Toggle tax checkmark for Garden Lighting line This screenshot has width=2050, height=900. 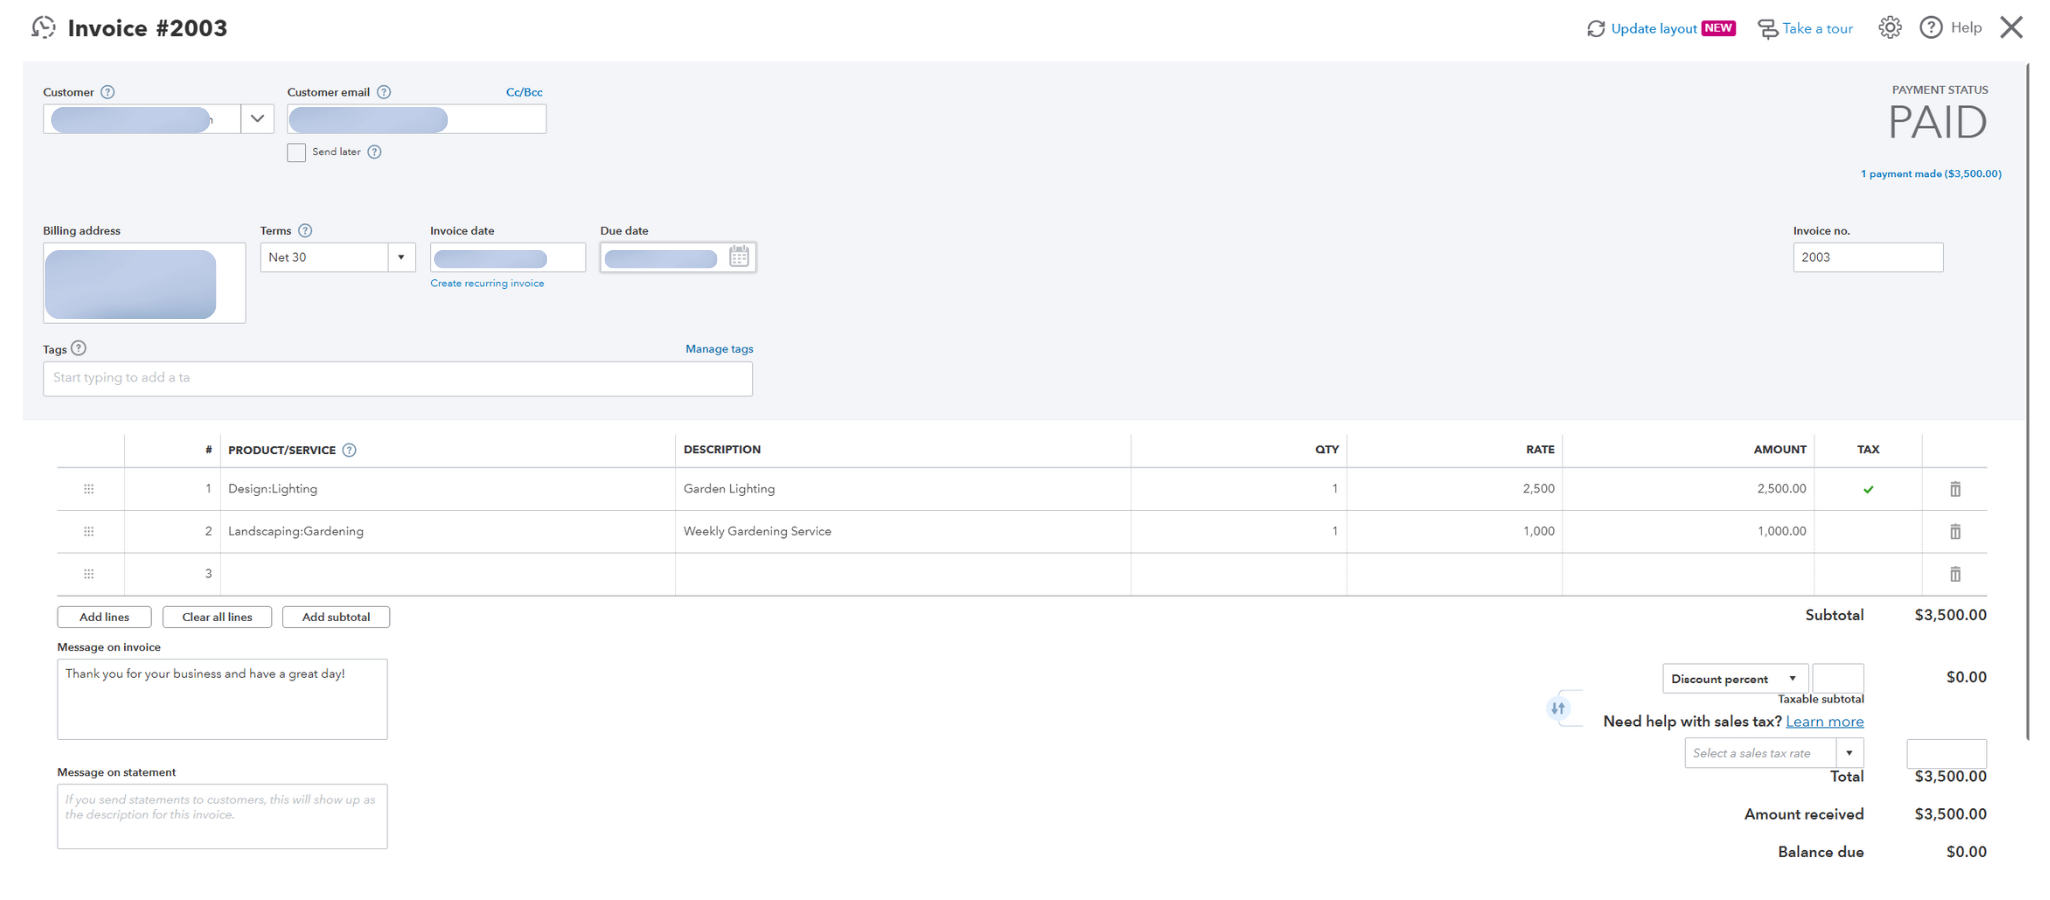(x=1868, y=490)
